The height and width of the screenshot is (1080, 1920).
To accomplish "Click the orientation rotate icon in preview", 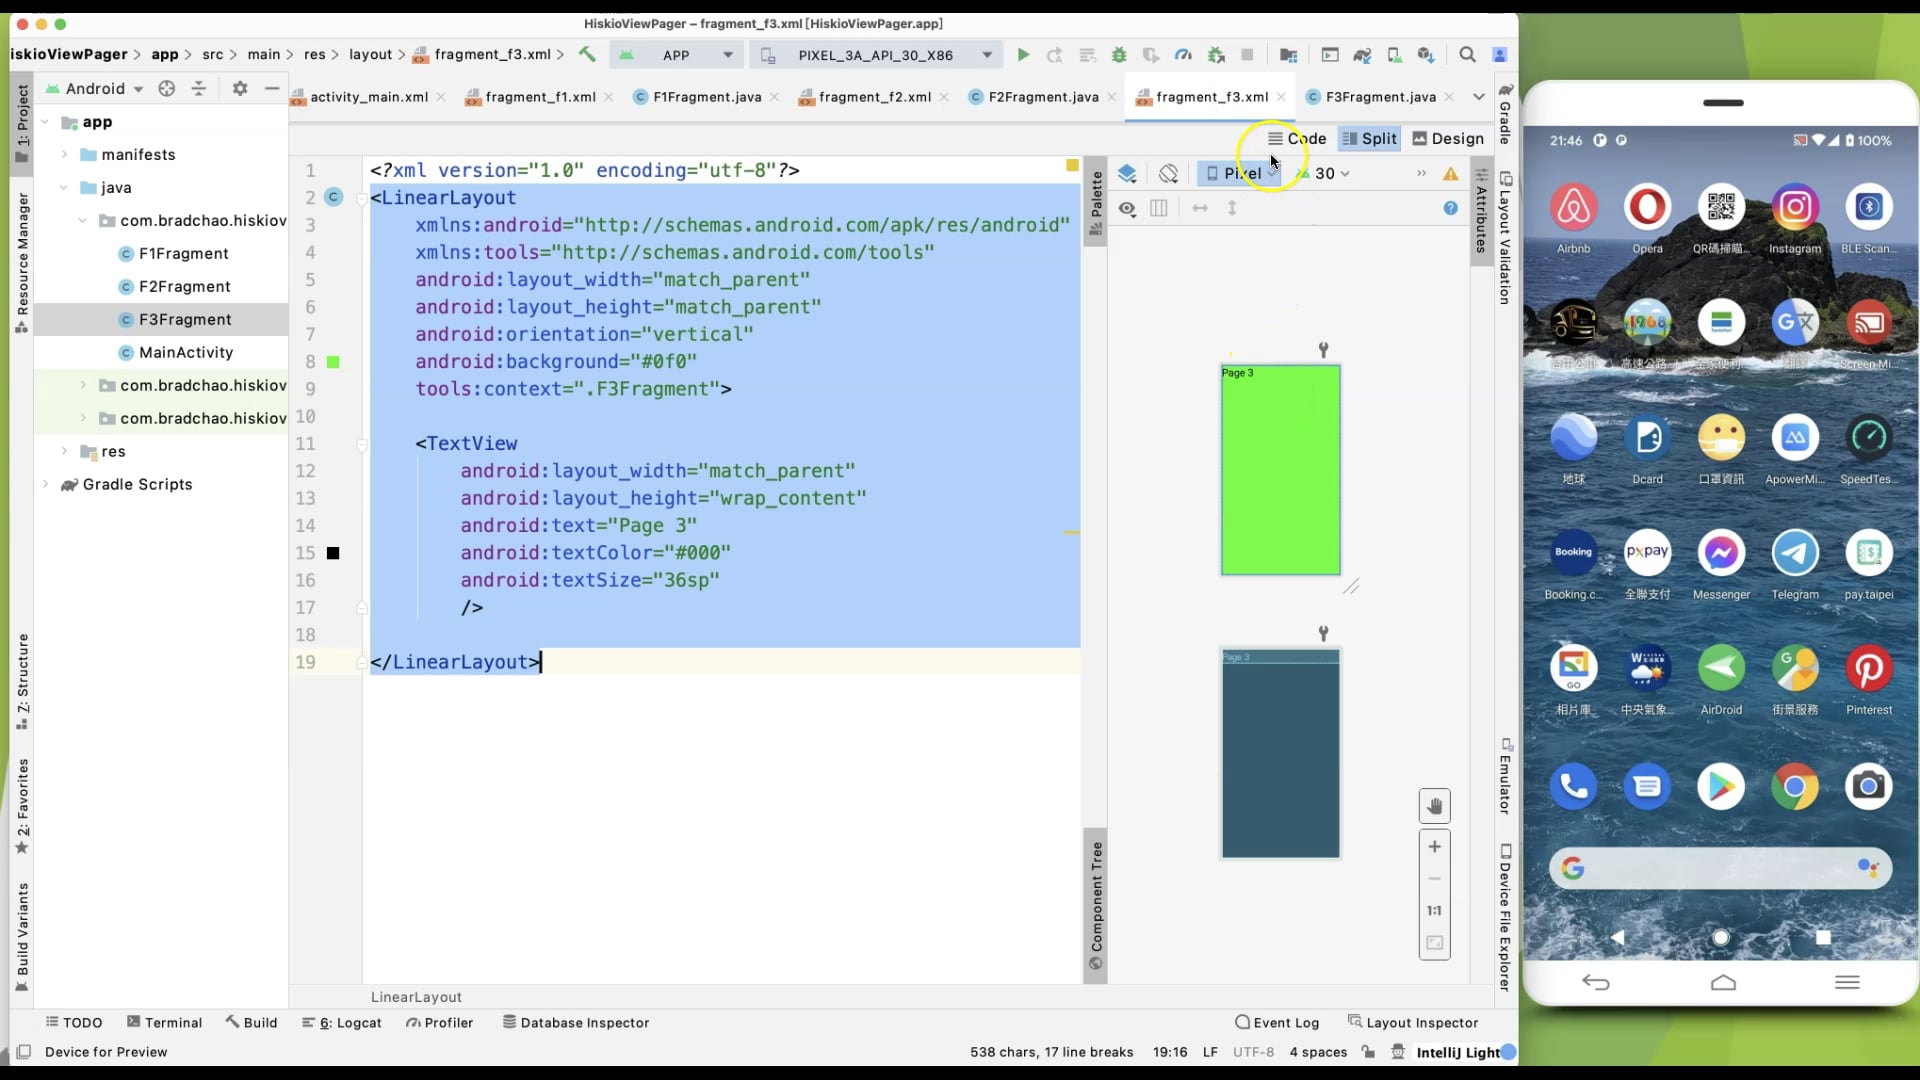I will (1168, 174).
